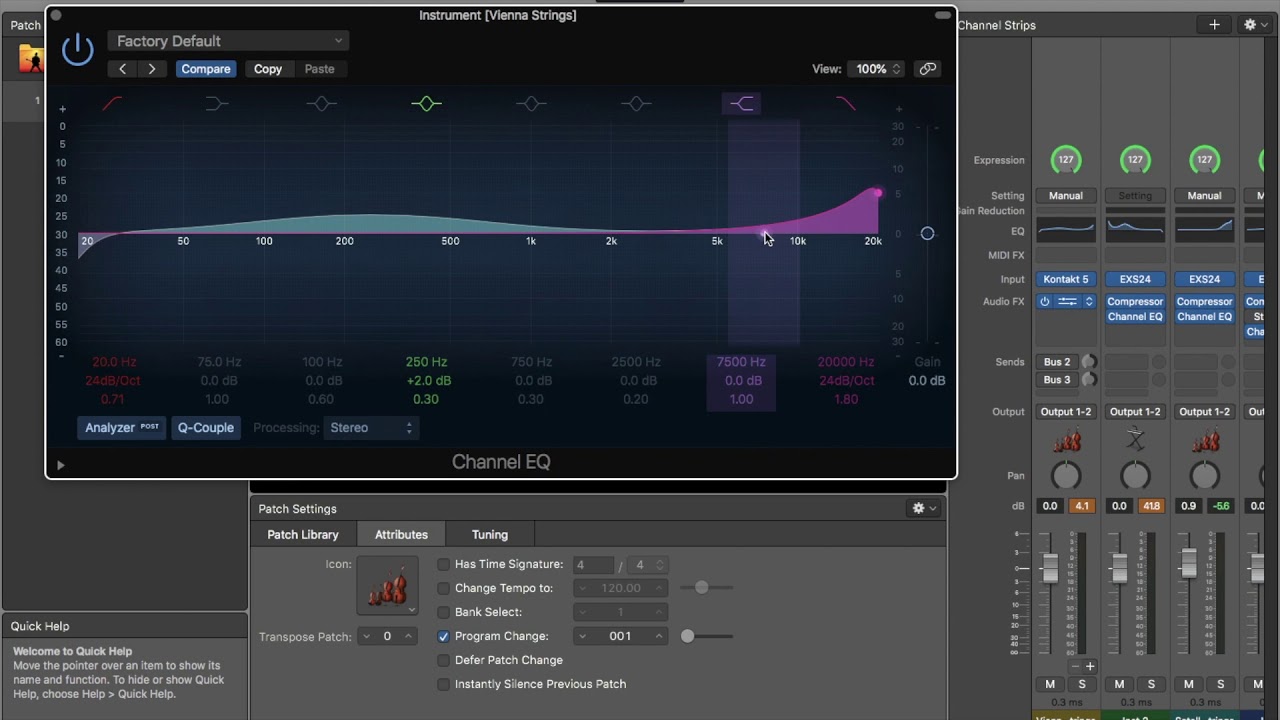The width and height of the screenshot is (1280, 720).
Task: Enable Change Tempo to checkbox
Action: pyautogui.click(x=444, y=589)
